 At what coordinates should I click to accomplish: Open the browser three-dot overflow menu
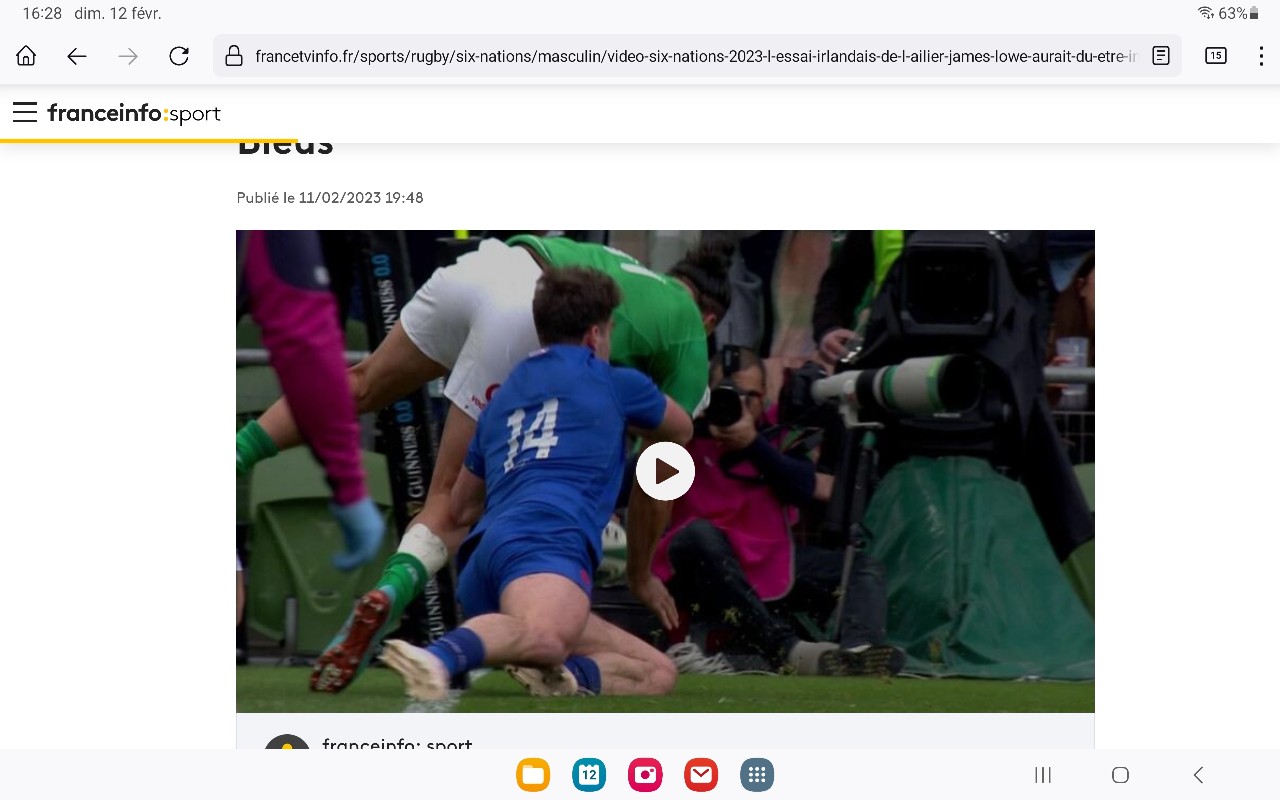pos(1261,56)
